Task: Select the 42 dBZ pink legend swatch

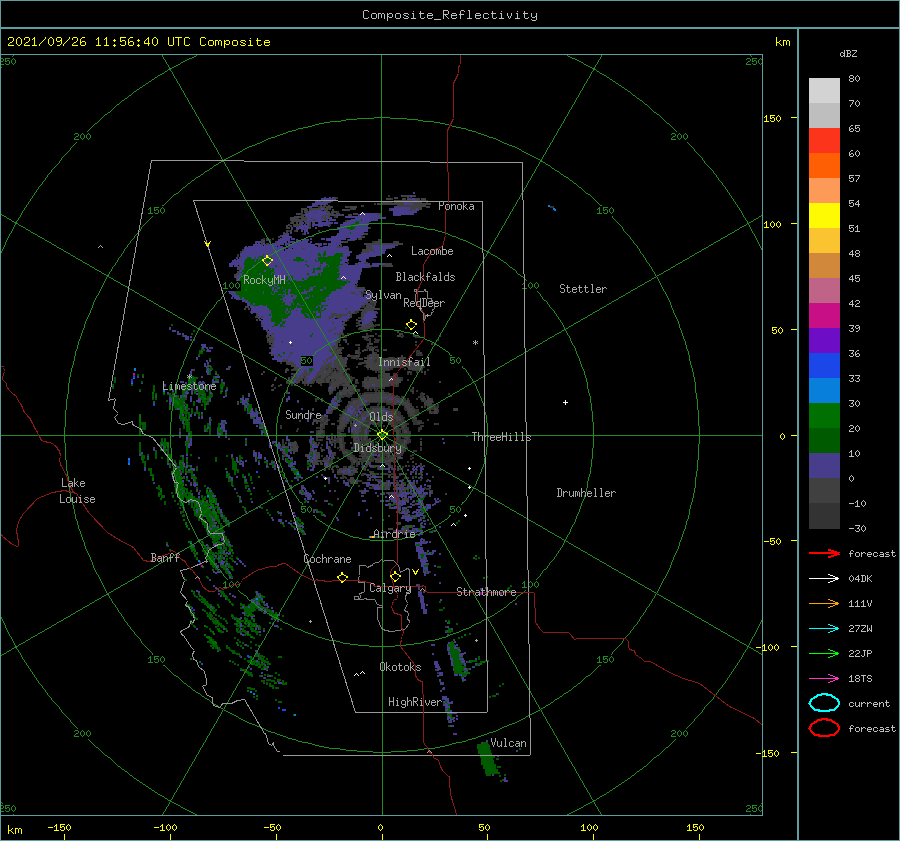Action: 824,291
